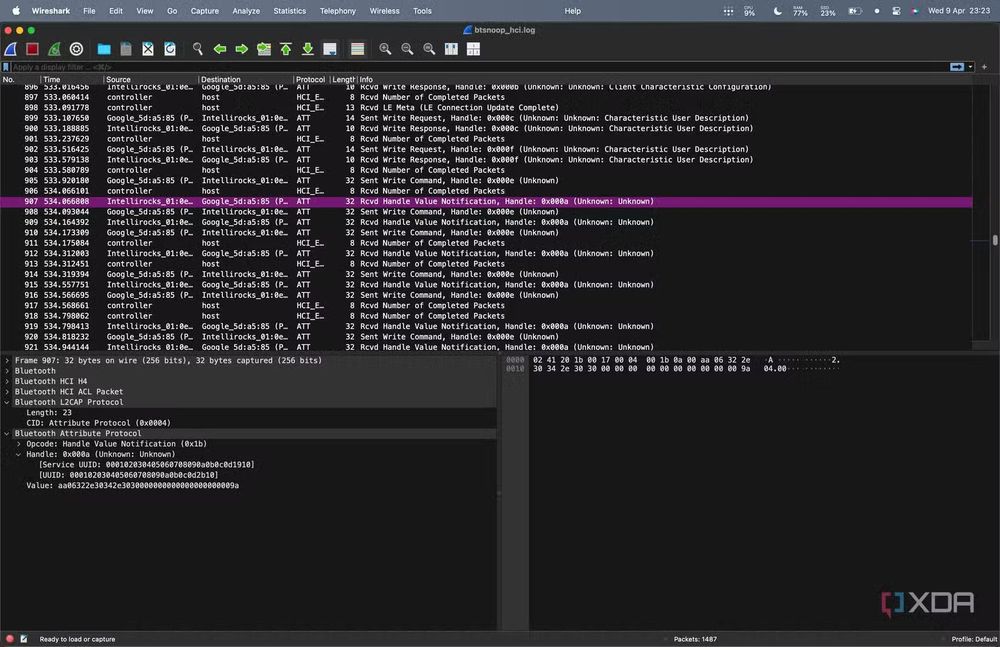The height and width of the screenshot is (647, 1000).
Task: Click the hex bytes row 0010
Action: tap(642, 369)
